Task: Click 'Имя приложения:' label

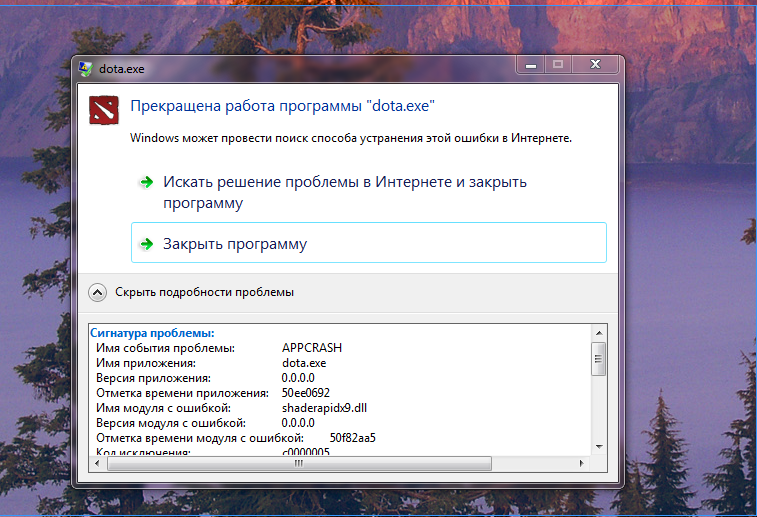Action: tap(146, 363)
